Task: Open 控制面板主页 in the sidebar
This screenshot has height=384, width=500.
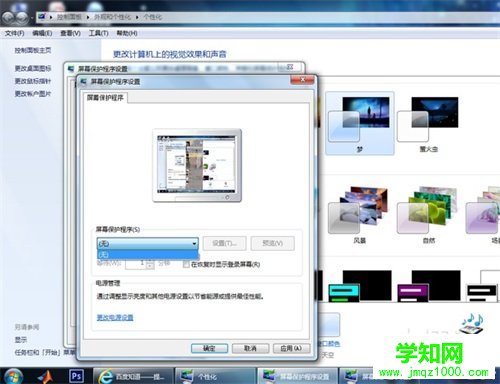Action: pos(33,50)
